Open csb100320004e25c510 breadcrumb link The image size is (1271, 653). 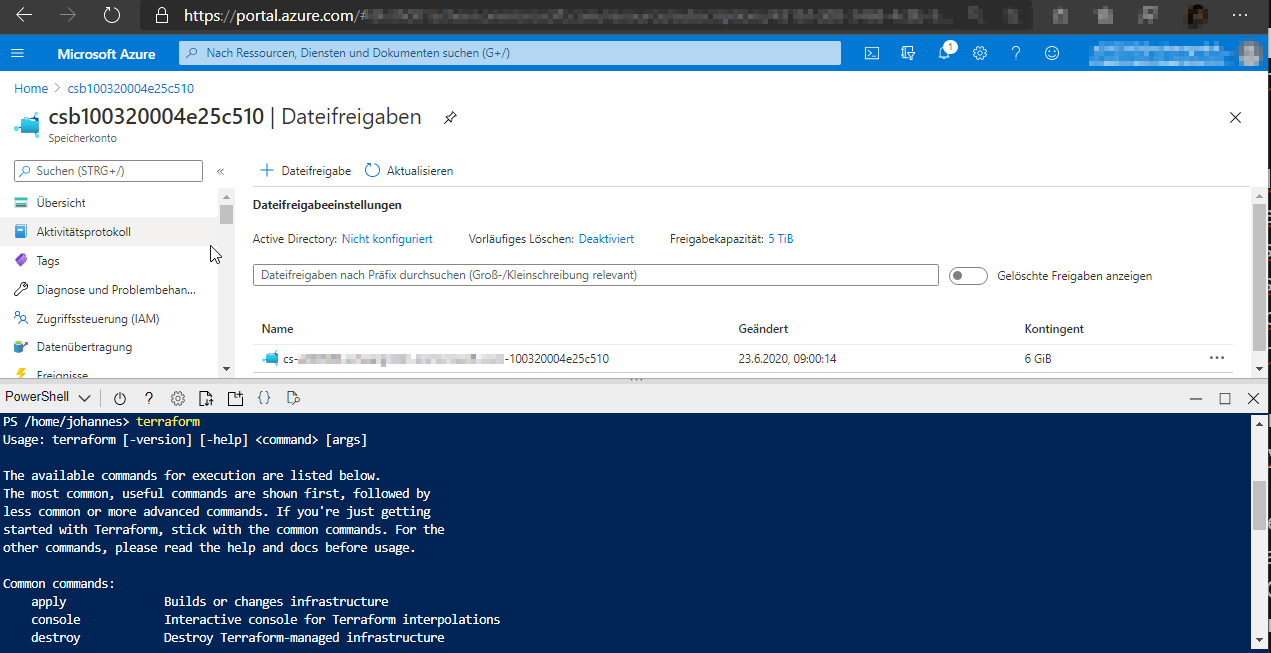tap(131, 89)
